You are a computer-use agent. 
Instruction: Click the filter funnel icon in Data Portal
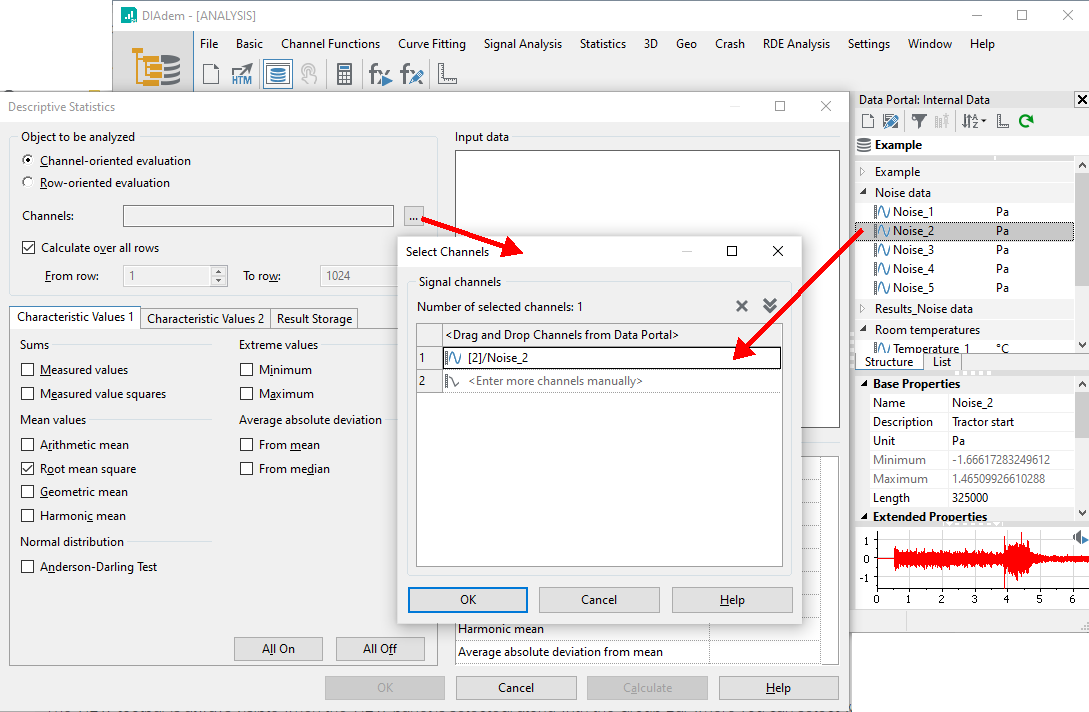click(x=918, y=121)
